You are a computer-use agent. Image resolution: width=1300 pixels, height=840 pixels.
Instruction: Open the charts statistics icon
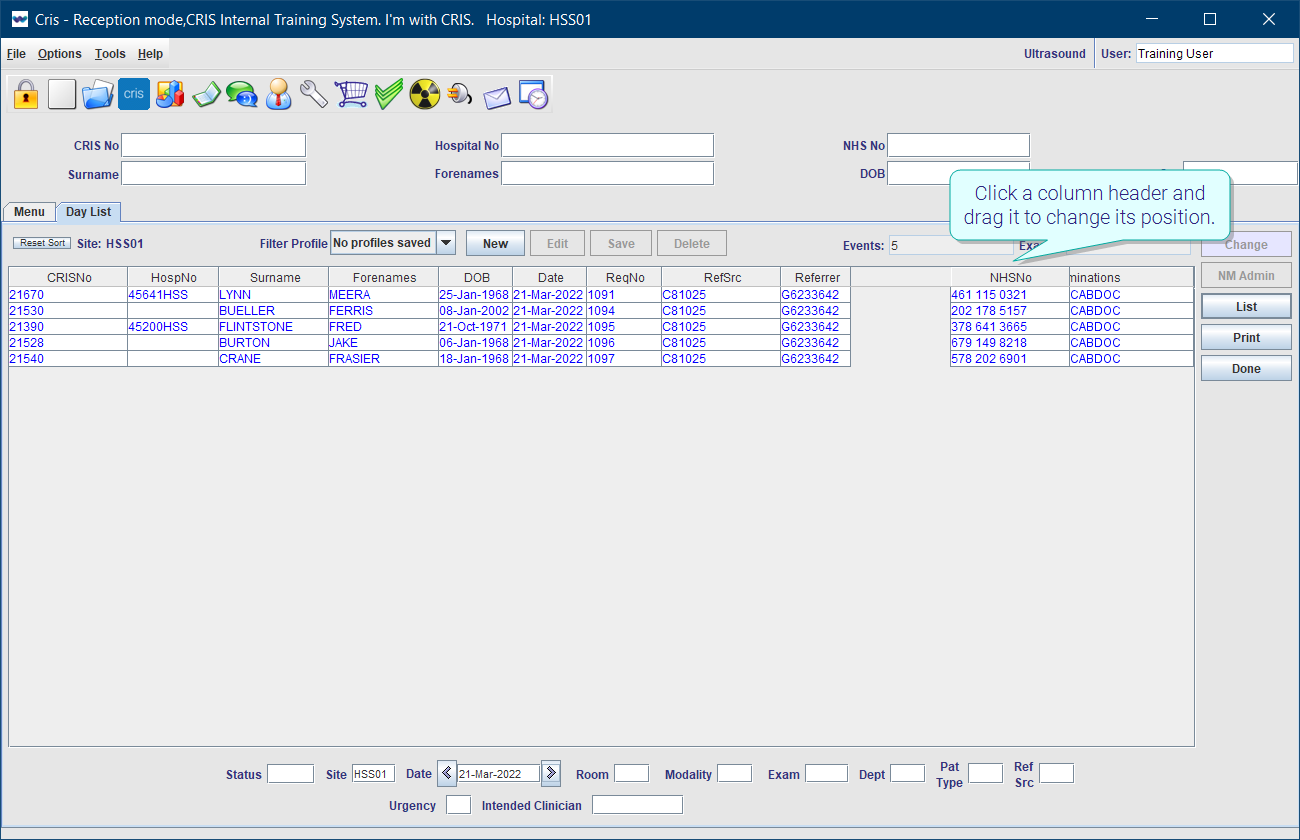170,94
